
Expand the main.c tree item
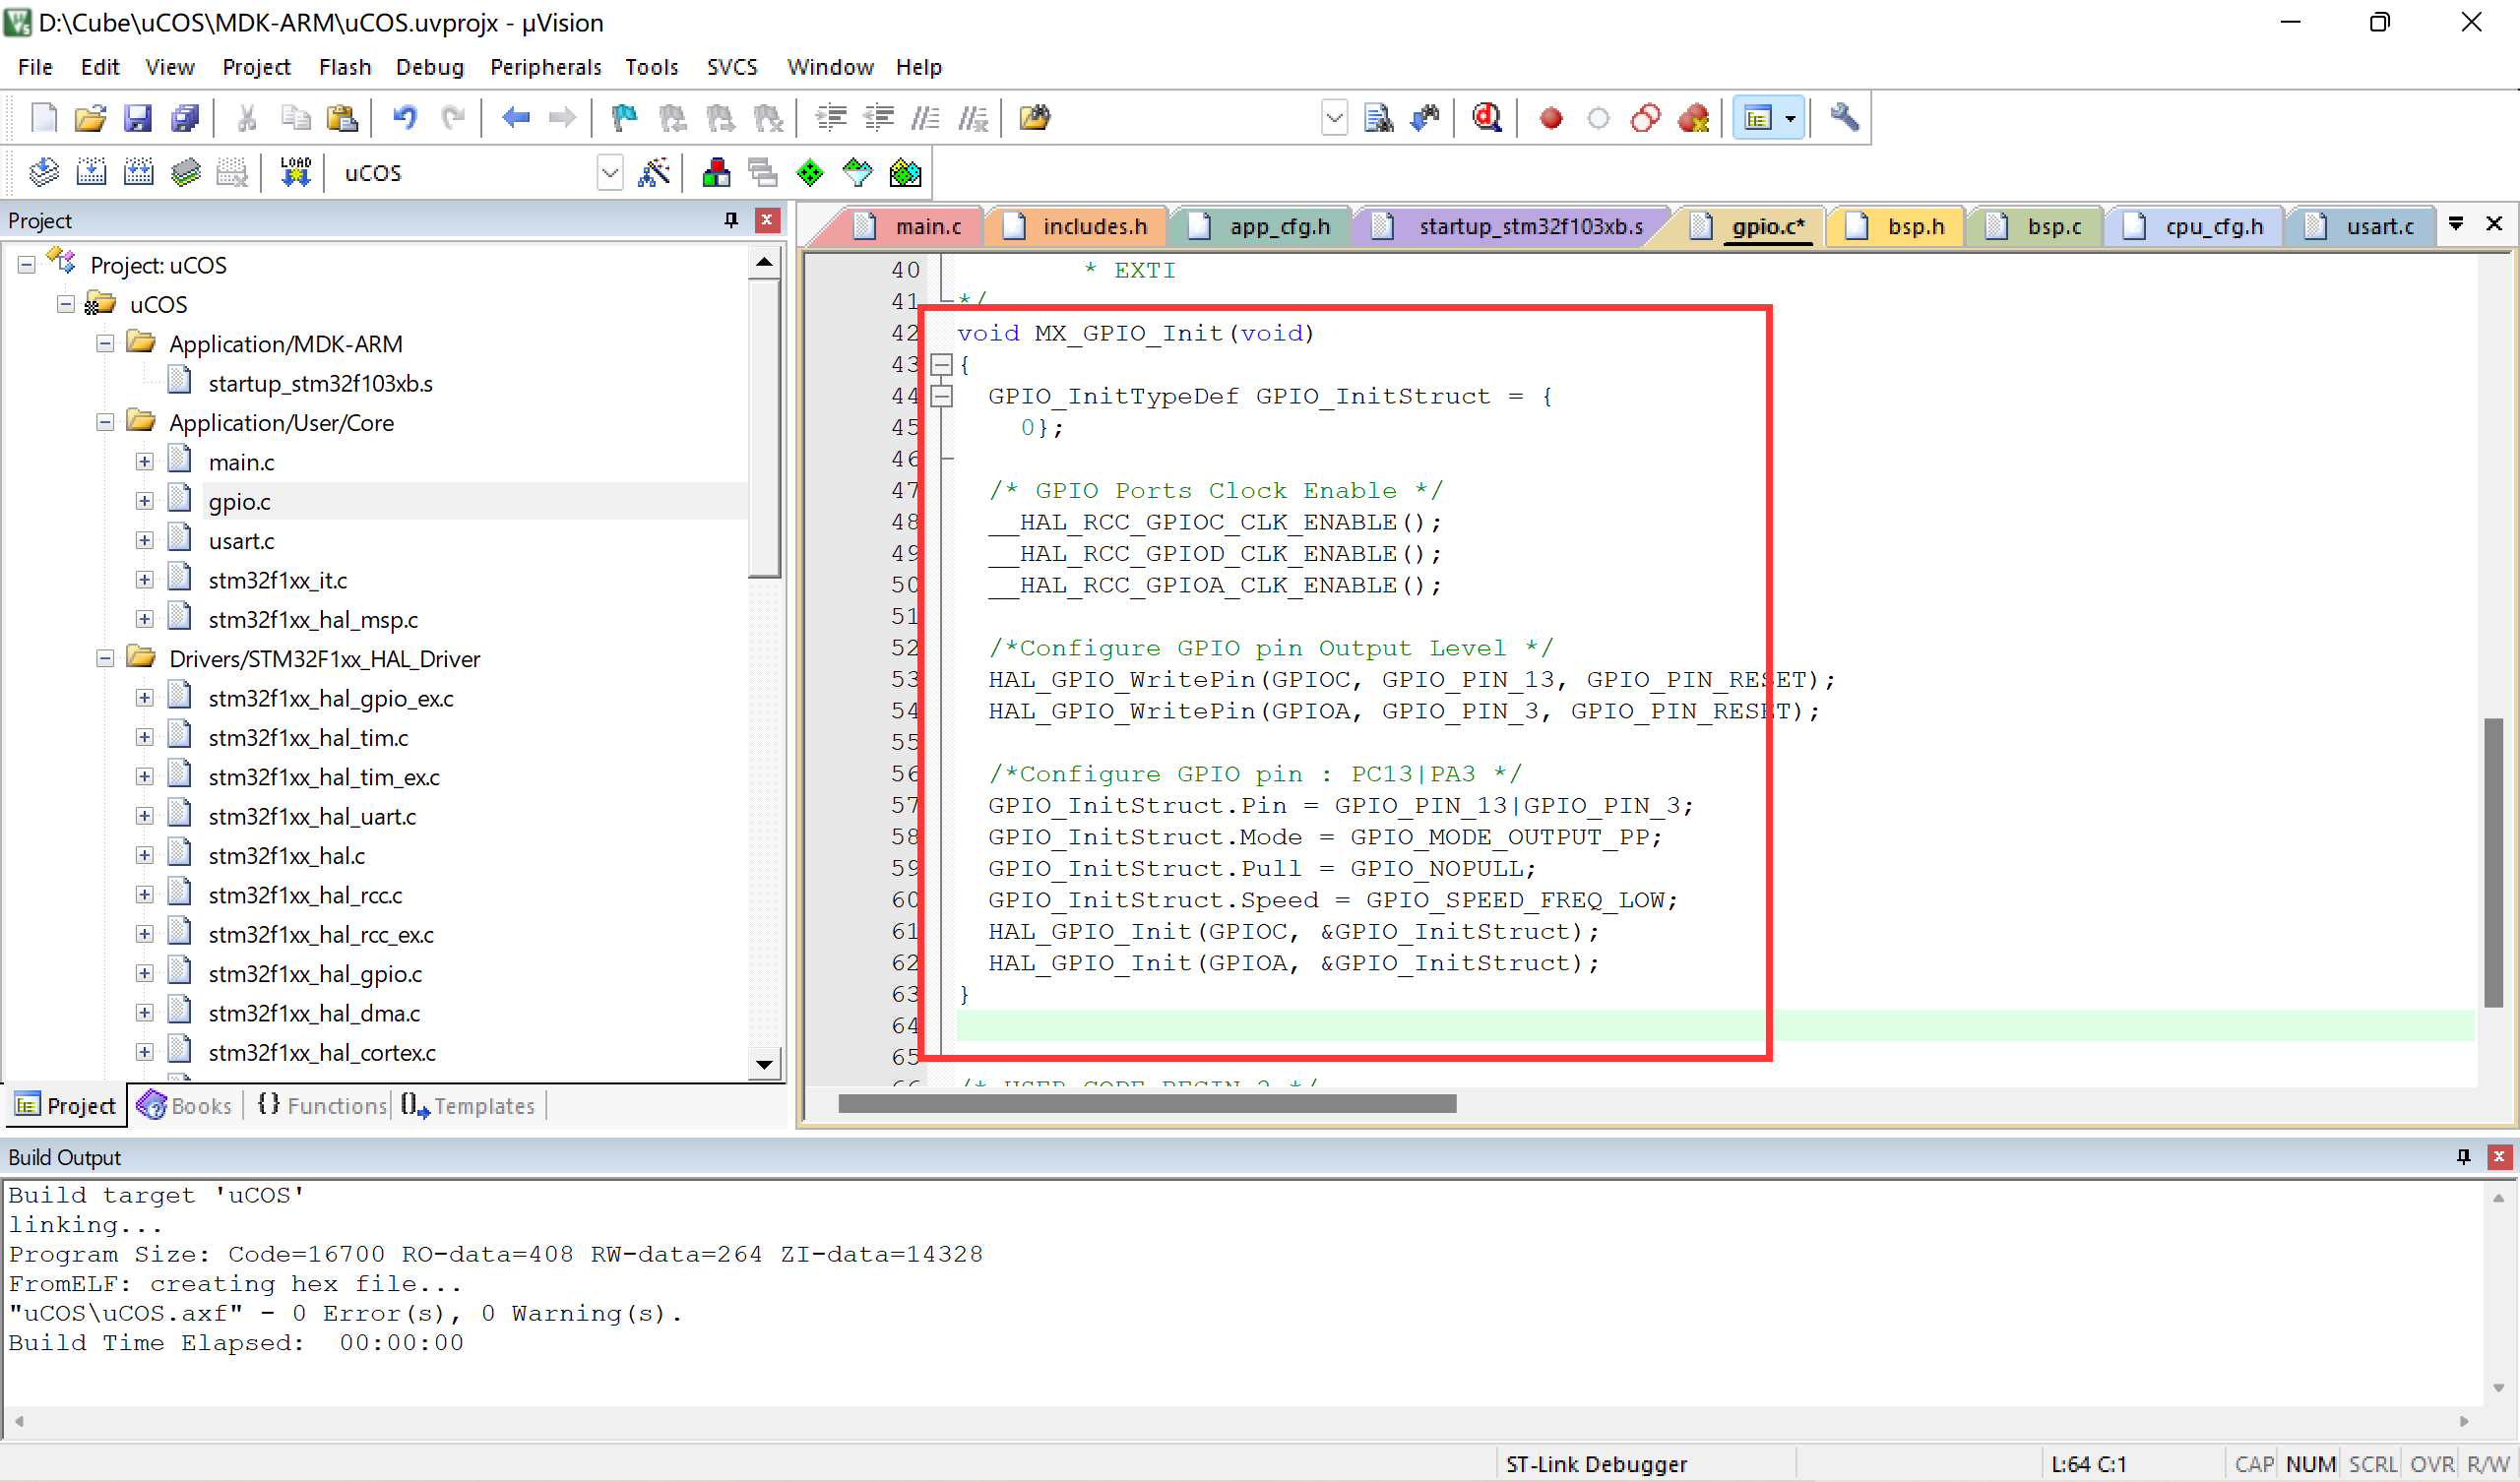point(144,461)
